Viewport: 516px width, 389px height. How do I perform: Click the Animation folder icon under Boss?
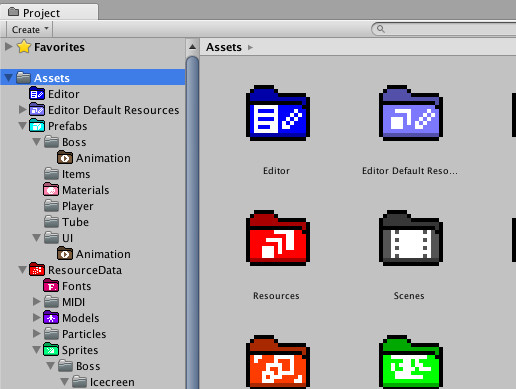click(65, 158)
